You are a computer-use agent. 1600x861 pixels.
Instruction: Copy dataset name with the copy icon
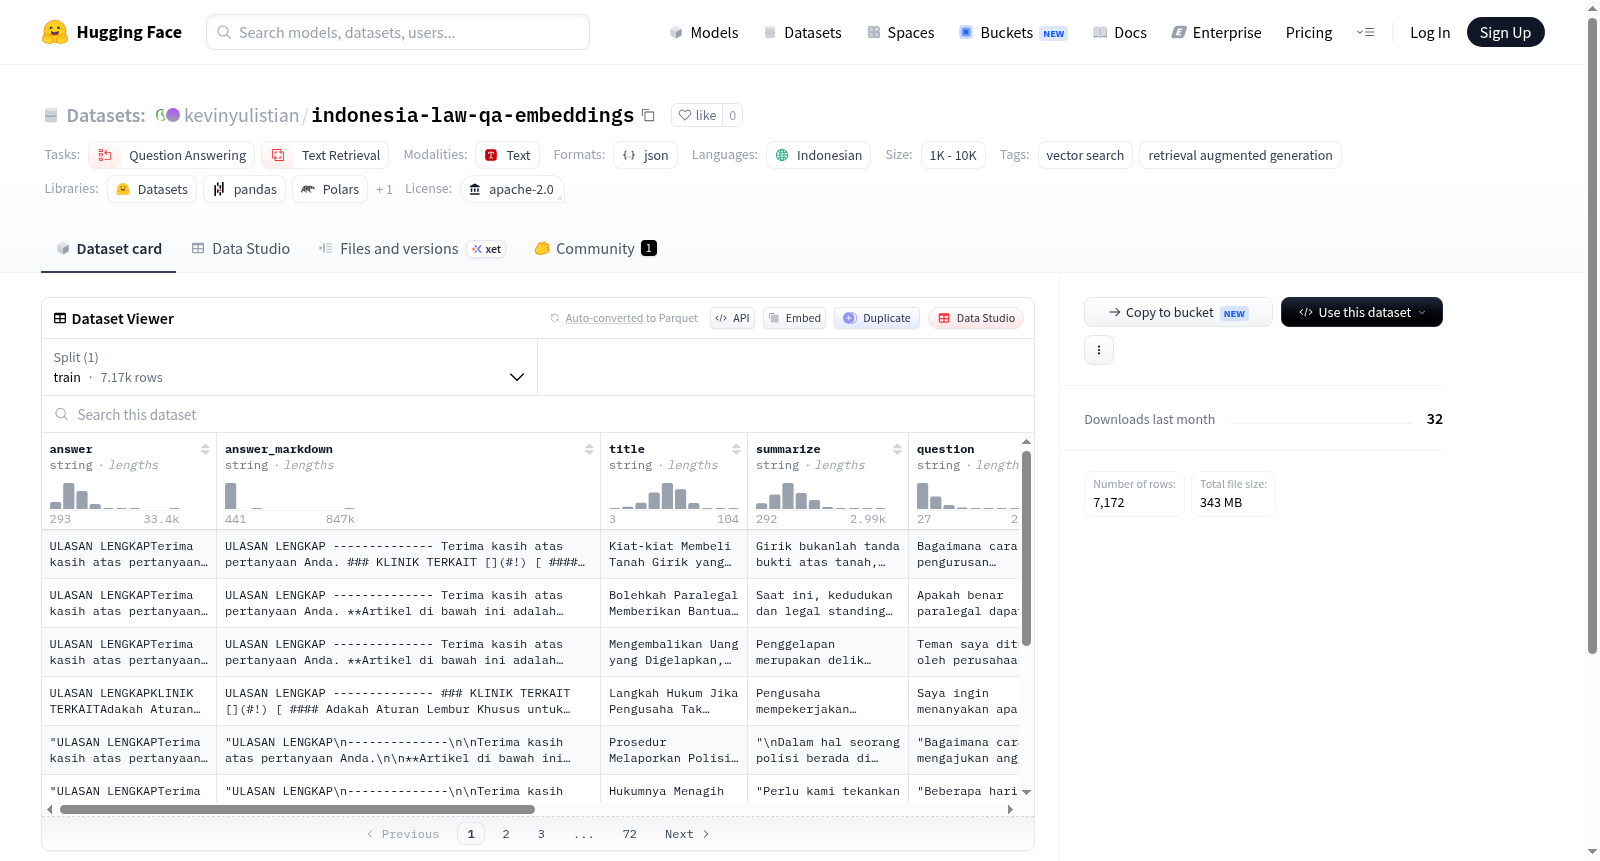click(648, 115)
